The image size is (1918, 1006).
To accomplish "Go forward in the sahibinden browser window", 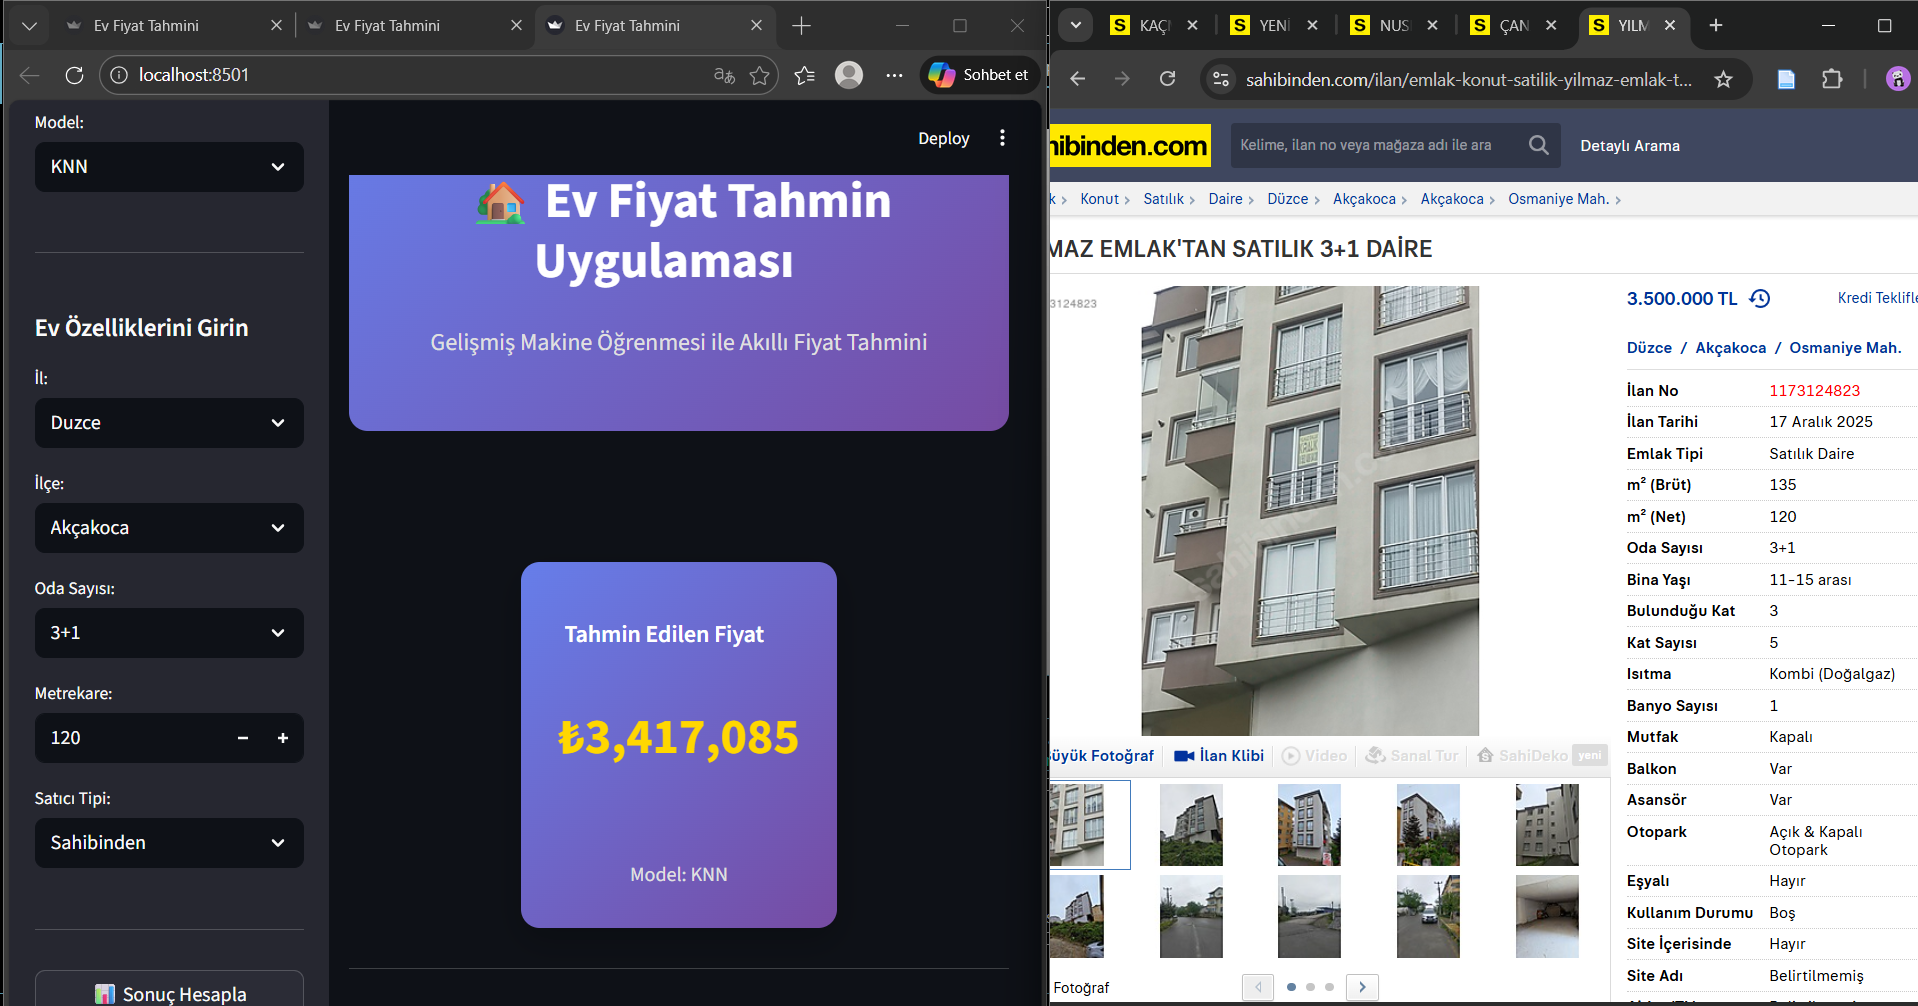I will tap(1122, 79).
